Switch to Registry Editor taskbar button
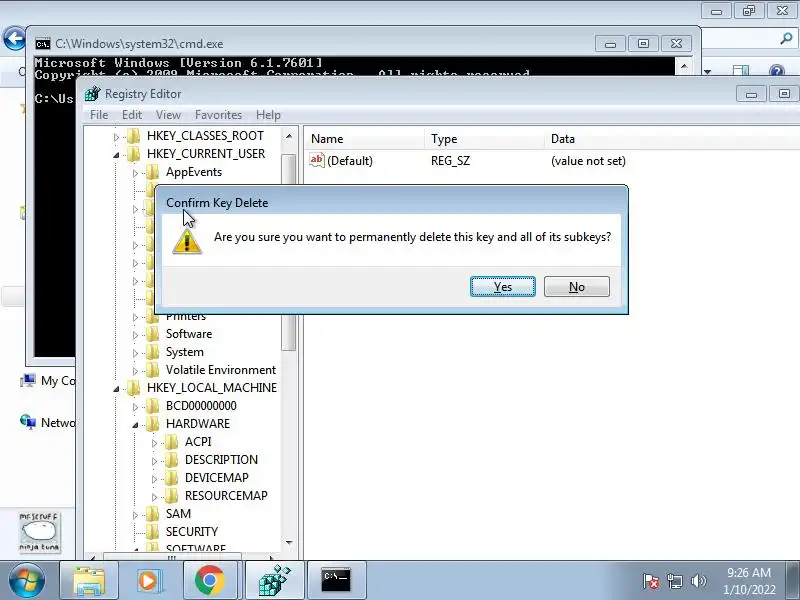The width and height of the screenshot is (800, 600). (274, 581)
